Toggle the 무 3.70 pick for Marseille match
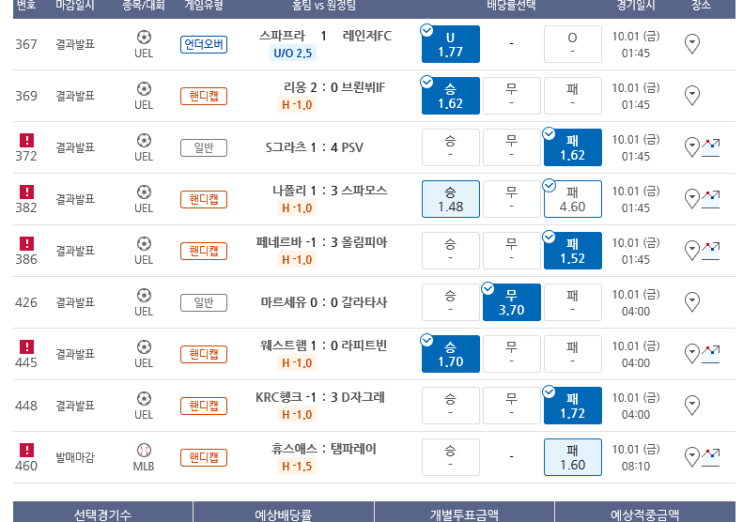 (512, 302)
